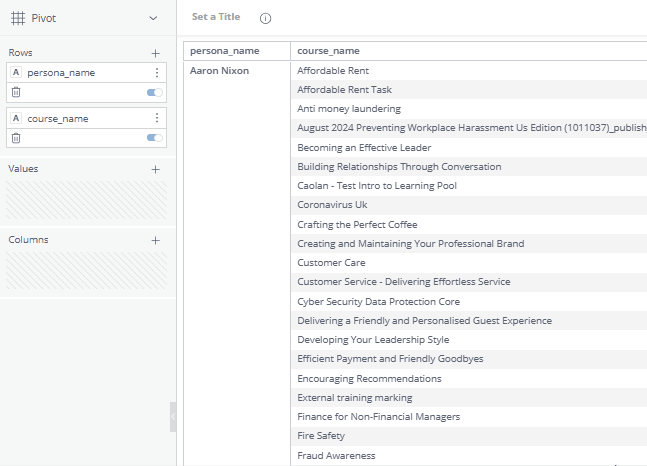Click the Columns drop area
This screenshot has height=466, width=647.
86,271
